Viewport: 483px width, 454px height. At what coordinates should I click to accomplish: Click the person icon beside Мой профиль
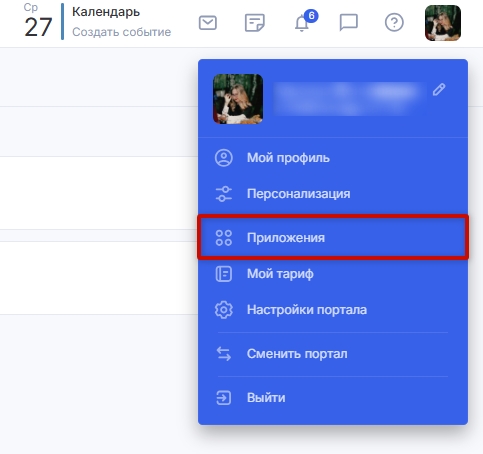pyautogui.click(x=224, y=158)
